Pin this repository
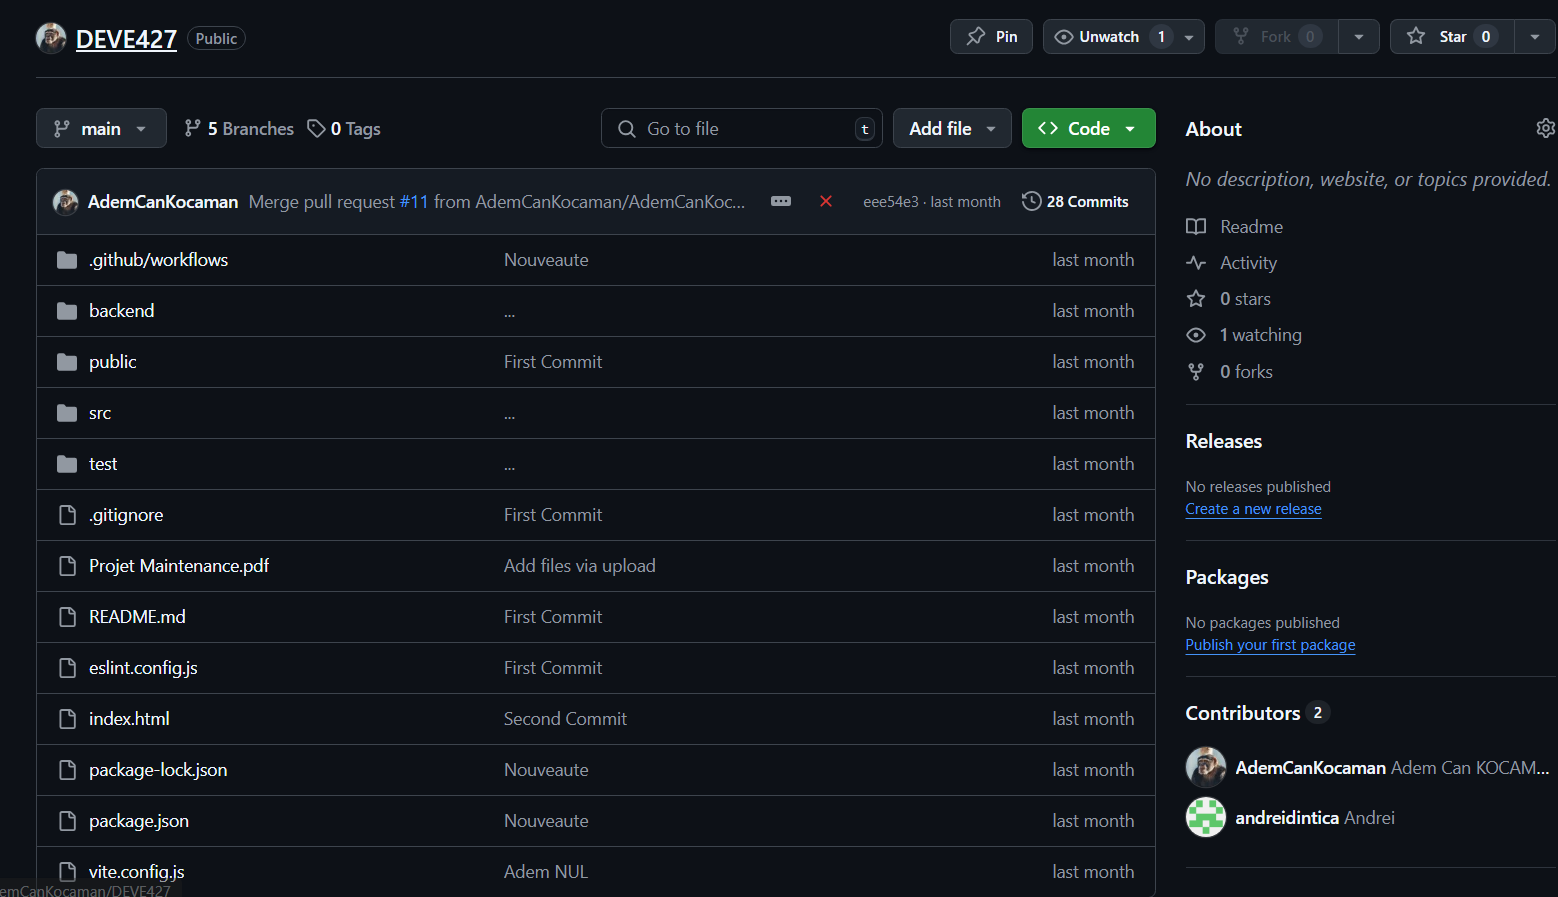This screenshot has width=1558, height=897. [x=991, y=37]
